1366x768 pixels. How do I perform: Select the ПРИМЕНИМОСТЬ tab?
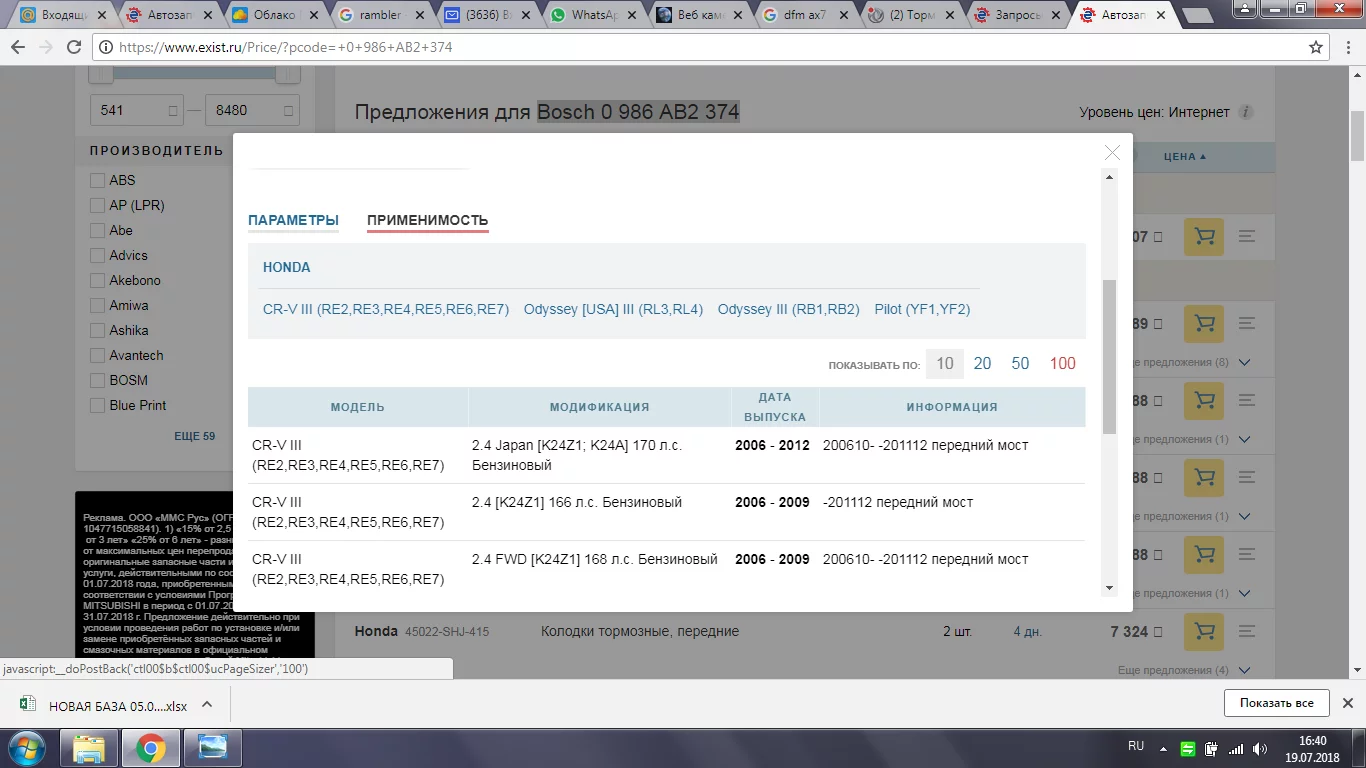[428, 221]
